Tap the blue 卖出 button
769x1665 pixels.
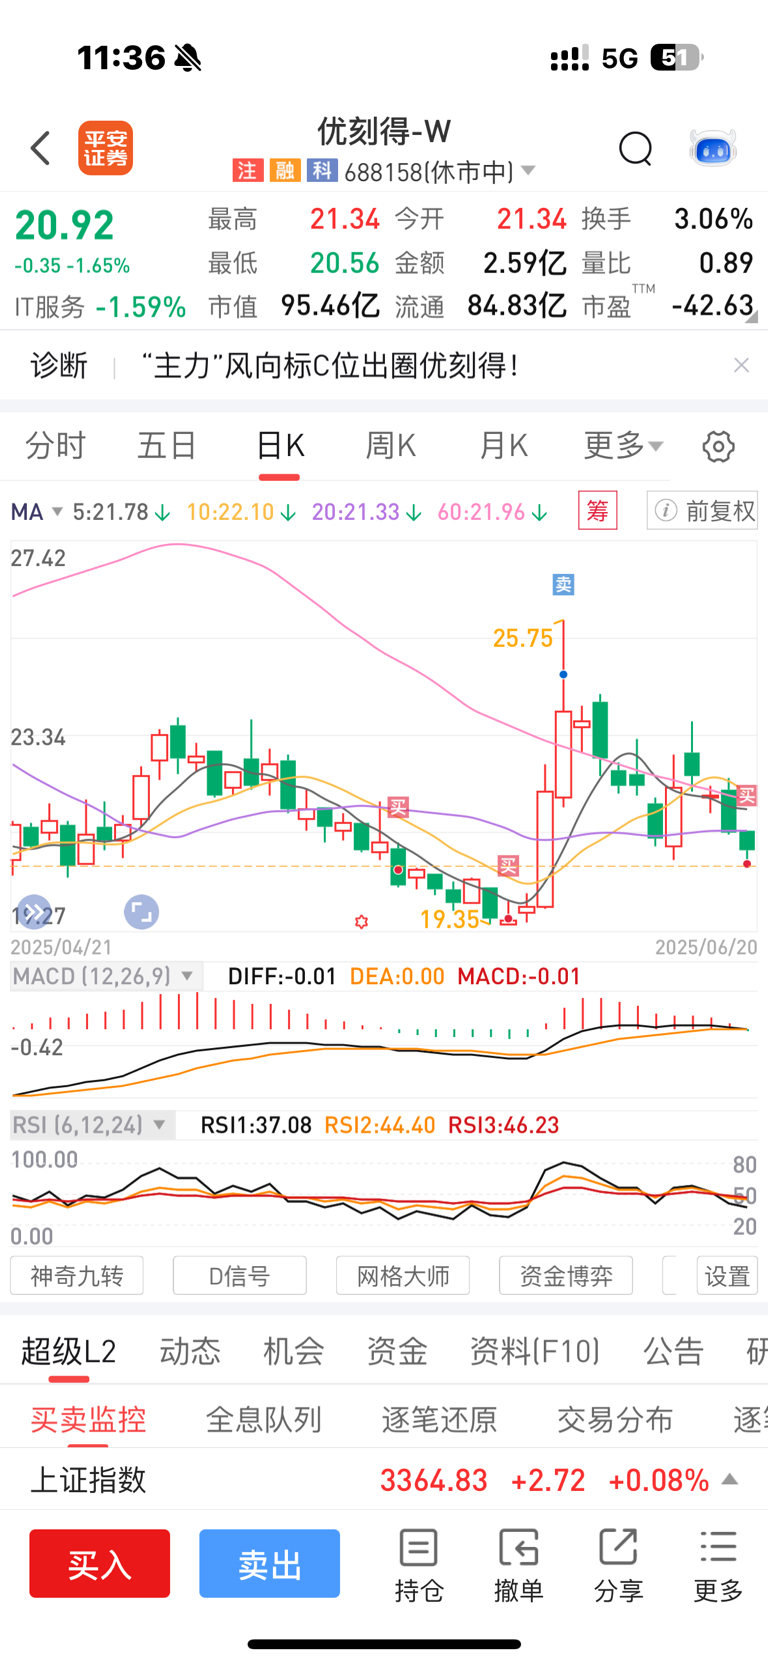270,1563
